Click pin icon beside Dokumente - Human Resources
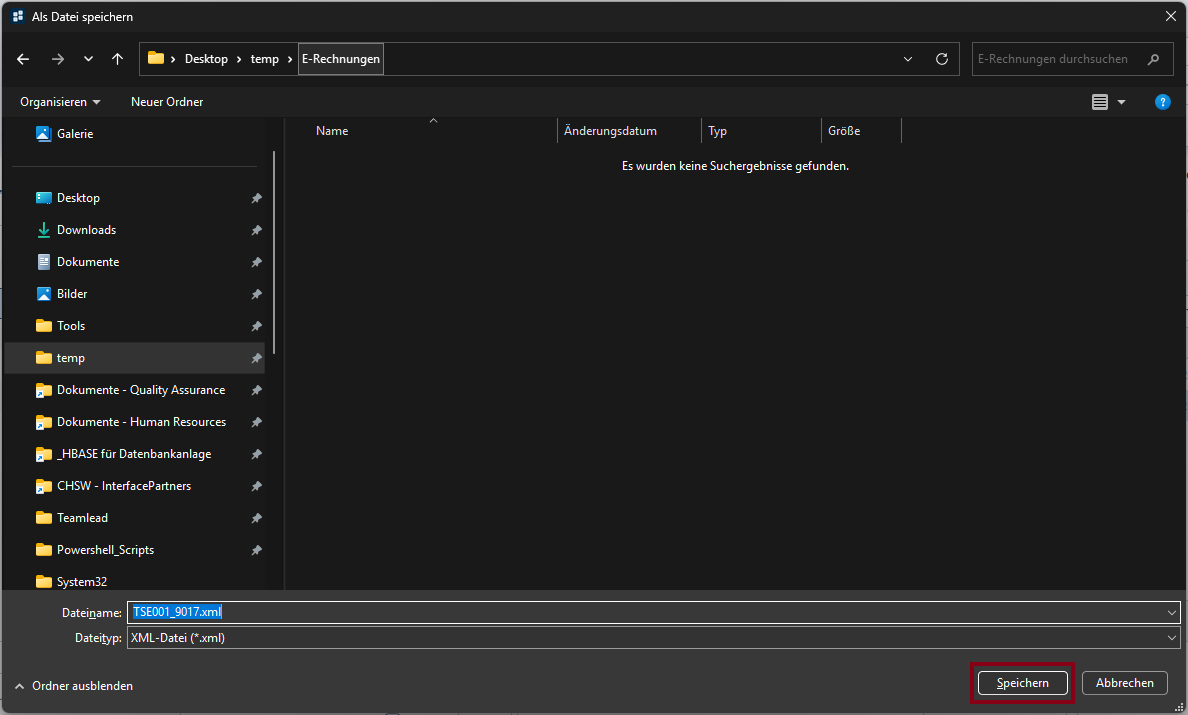Viewport: 1188px width, 715px height. coord(257,422)
